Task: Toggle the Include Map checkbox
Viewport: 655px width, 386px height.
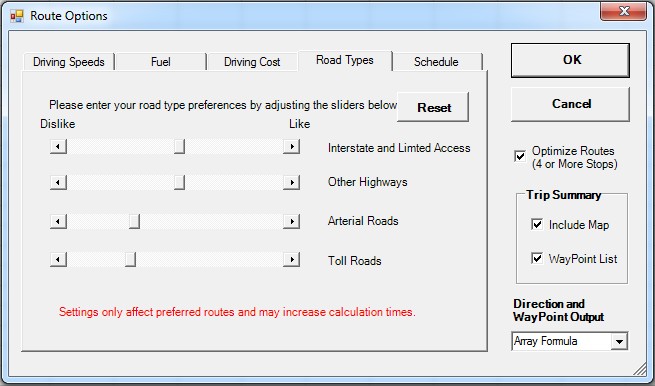Action: 537,224
